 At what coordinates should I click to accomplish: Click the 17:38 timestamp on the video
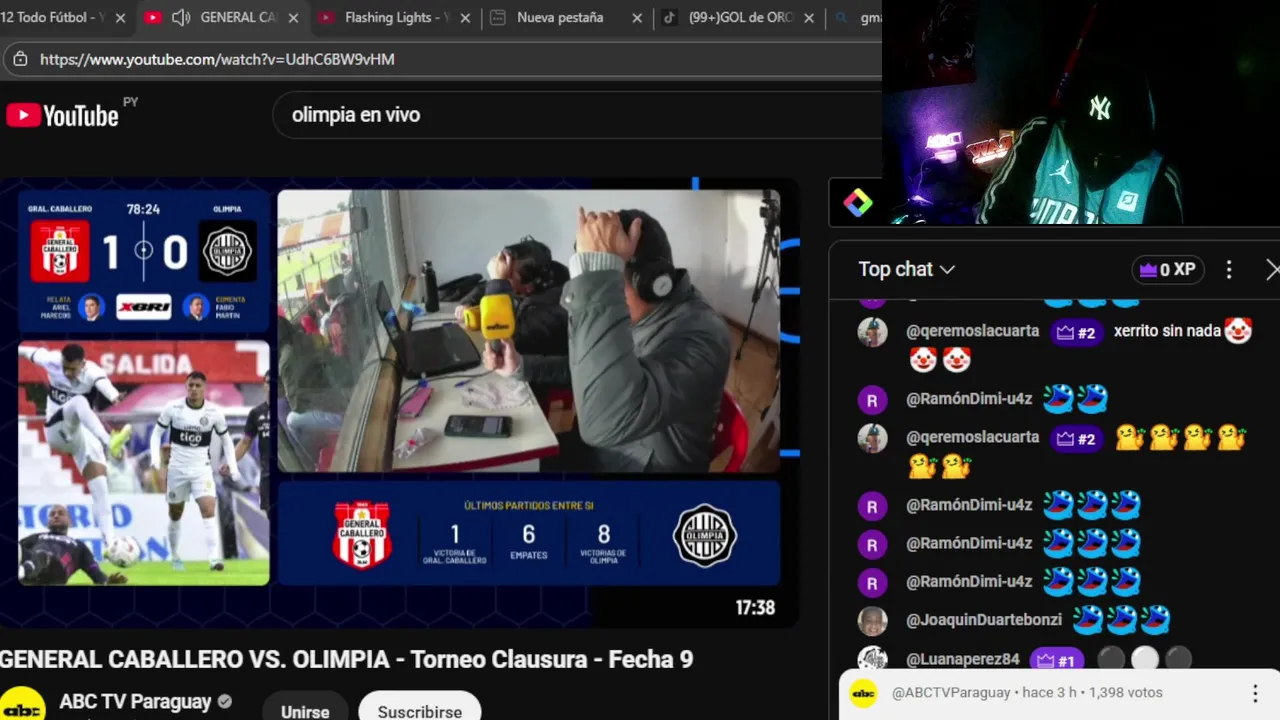click(x=755, y=607)
